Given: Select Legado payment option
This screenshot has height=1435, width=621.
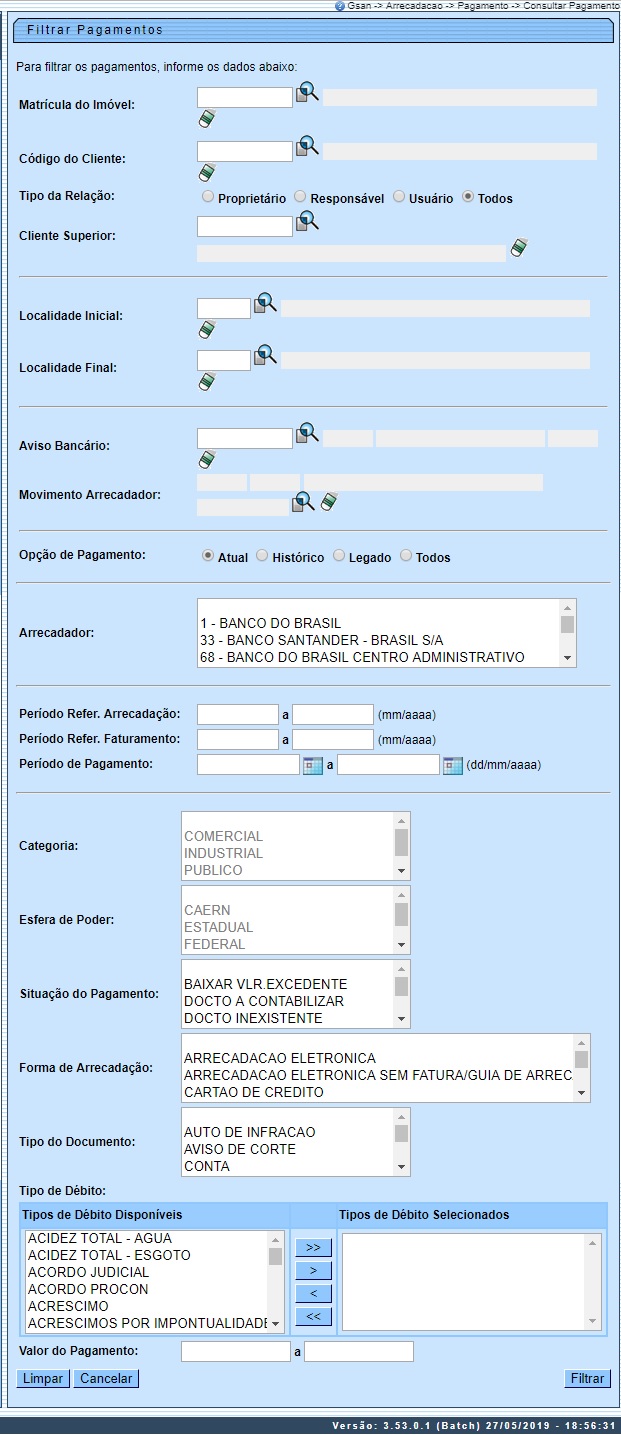Looking at the screenshot, I should [x=339, y=556].
